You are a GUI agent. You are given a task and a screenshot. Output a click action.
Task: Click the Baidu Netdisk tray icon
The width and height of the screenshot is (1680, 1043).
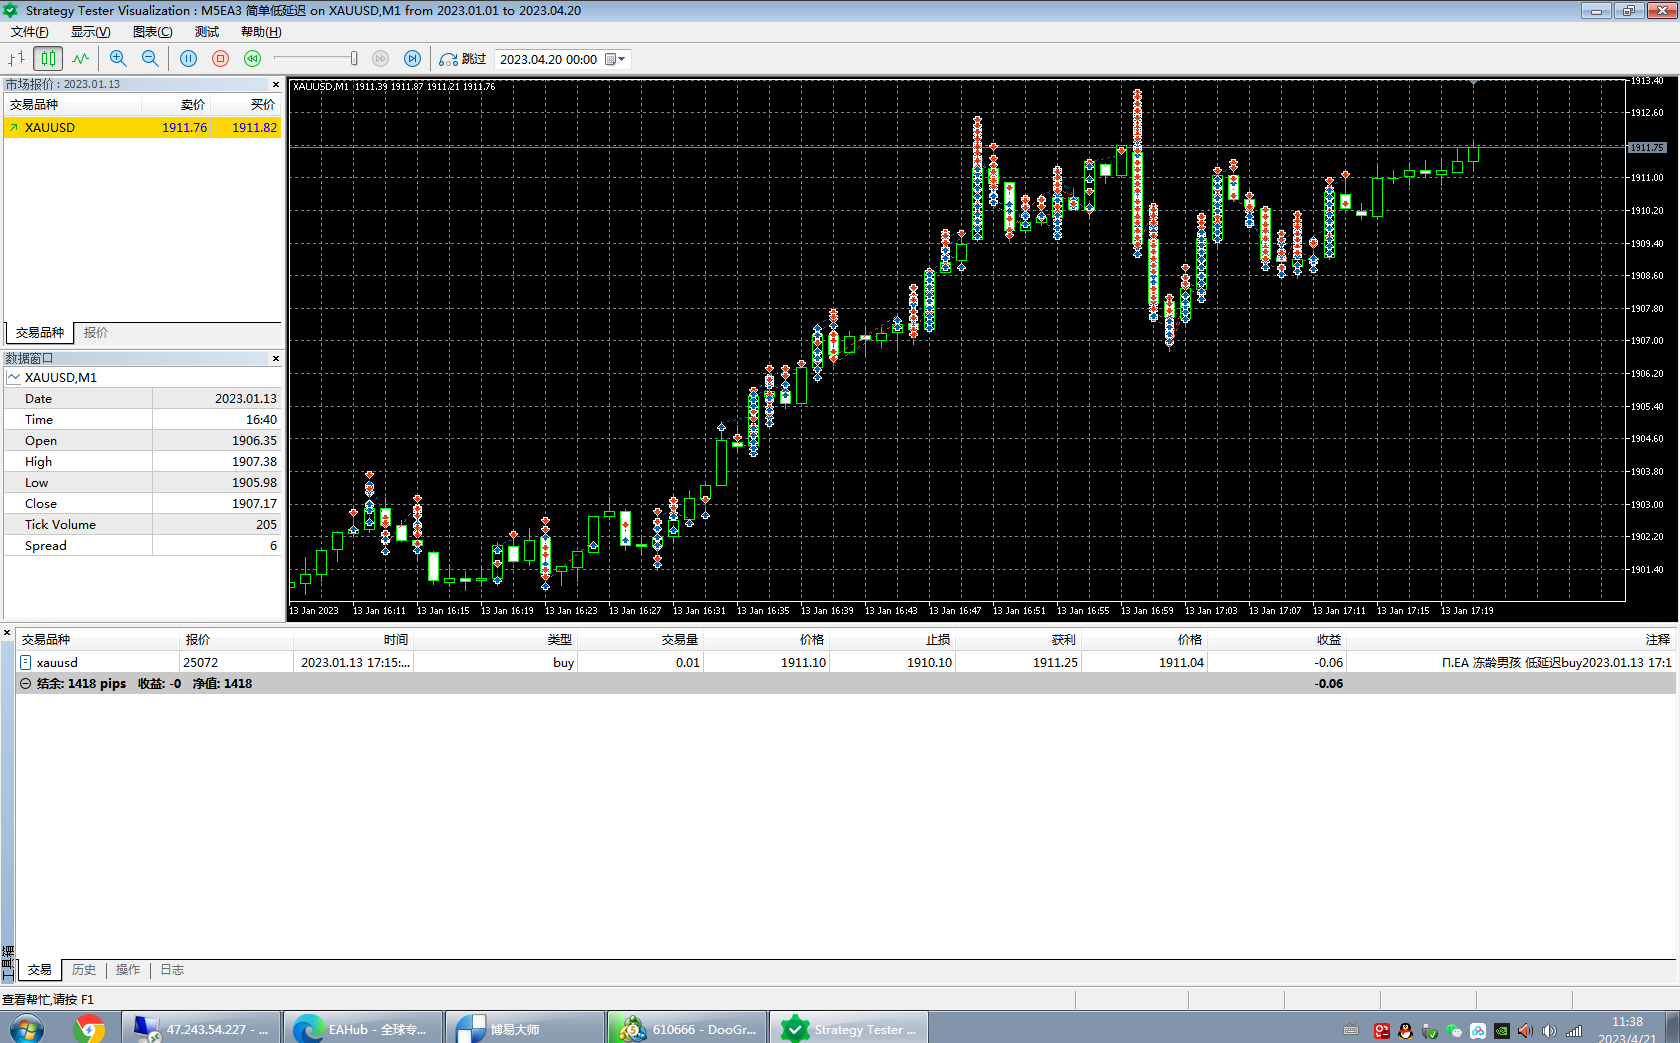1478,1031
